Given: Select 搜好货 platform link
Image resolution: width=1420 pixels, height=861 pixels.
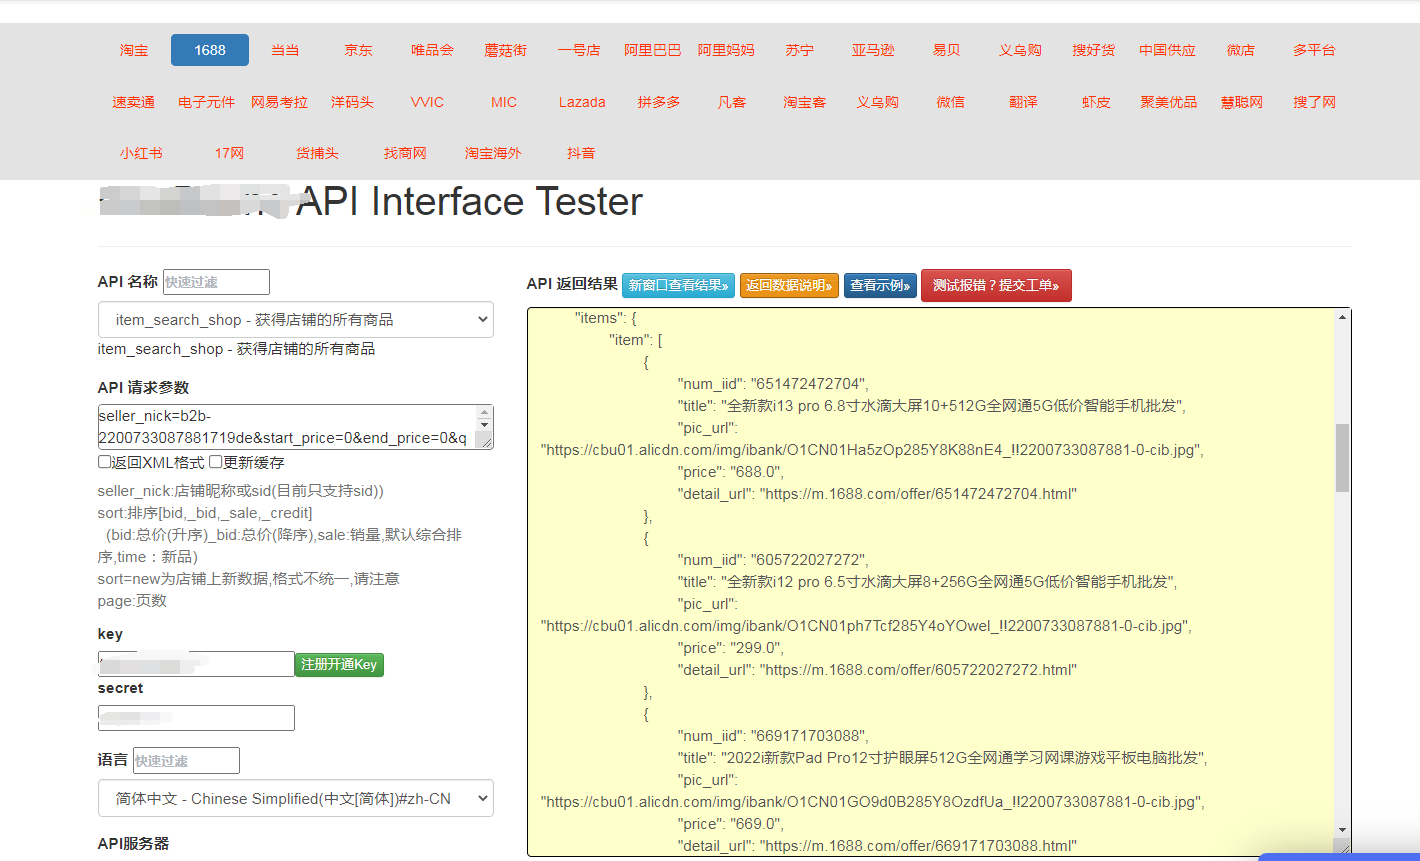Looking at the screenshot, I should click(x=1093, y=50).
